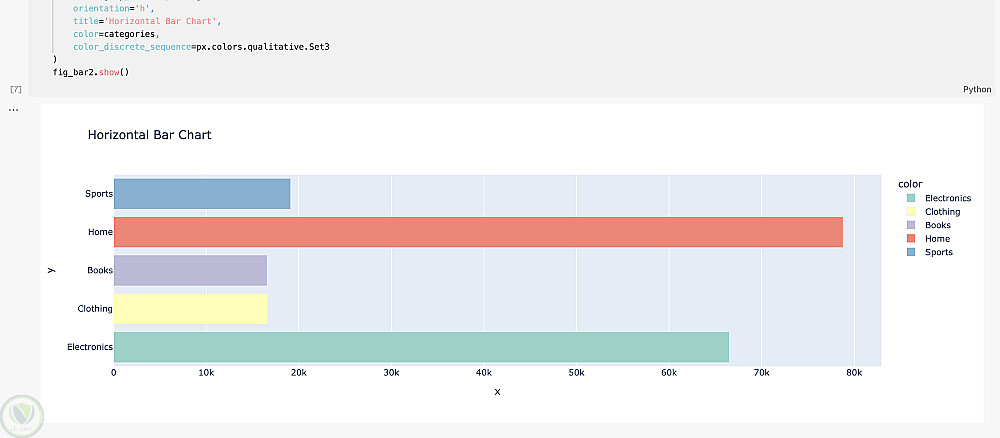
Task: Click the blue Sports bar
Action: click(x=202, y=194)
